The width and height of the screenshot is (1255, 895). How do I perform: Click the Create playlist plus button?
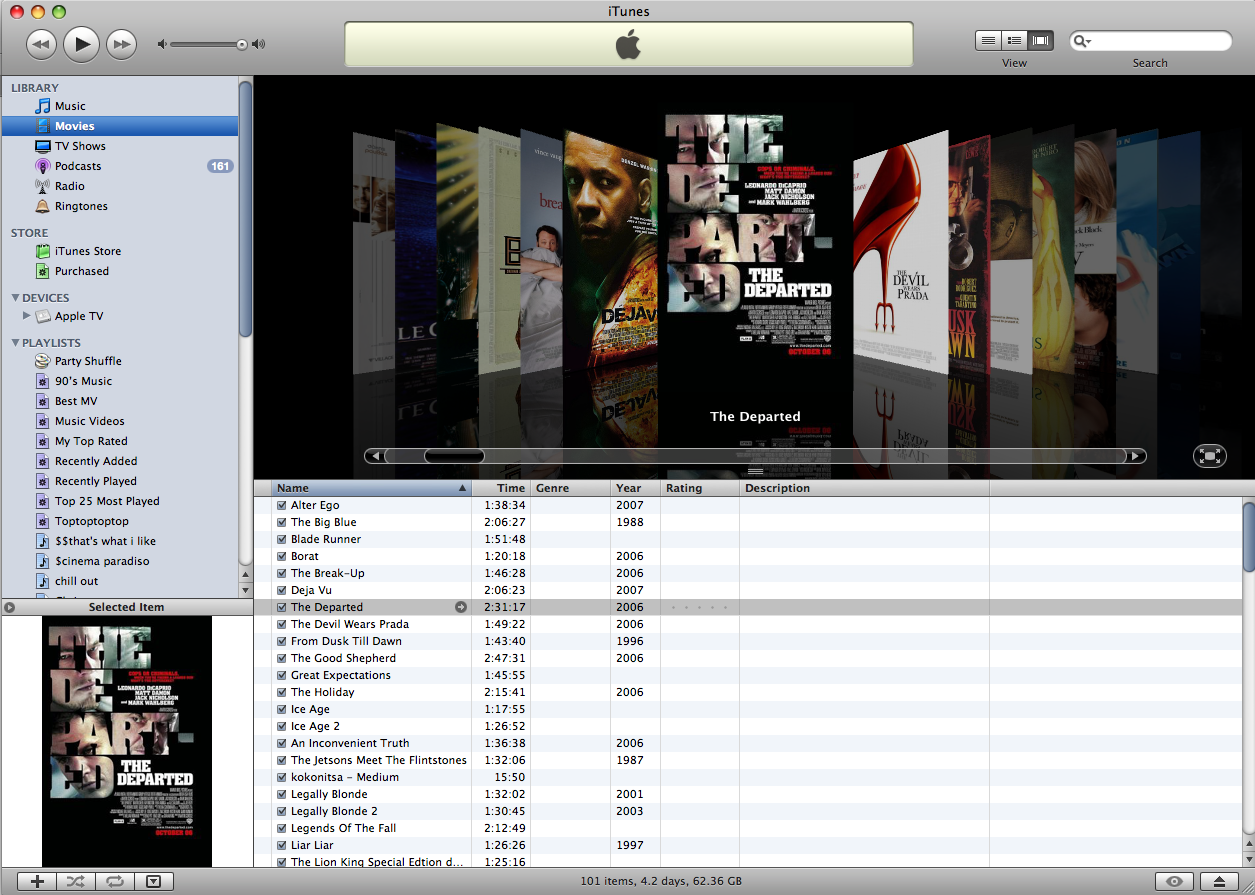click(x=38, y=881)
